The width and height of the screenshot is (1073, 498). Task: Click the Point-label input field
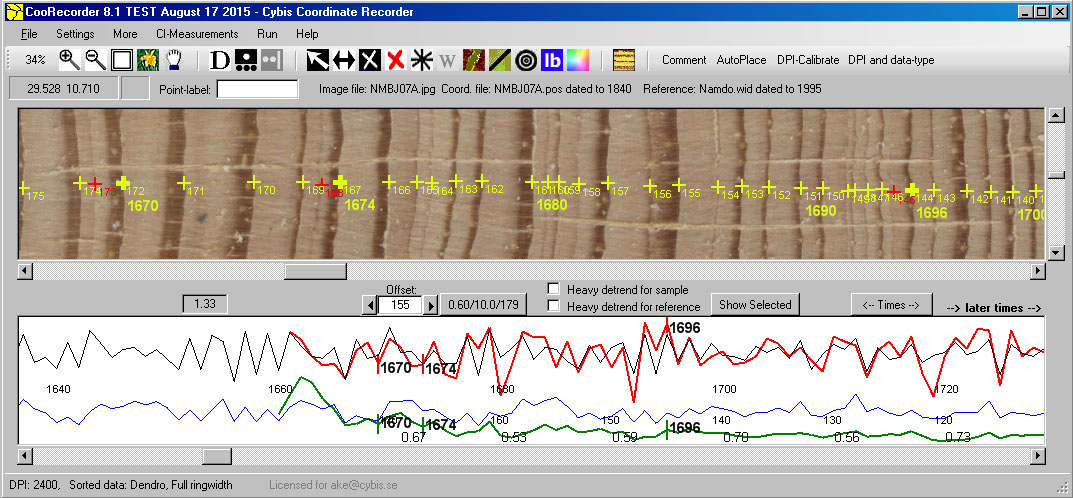click(257, 89)
